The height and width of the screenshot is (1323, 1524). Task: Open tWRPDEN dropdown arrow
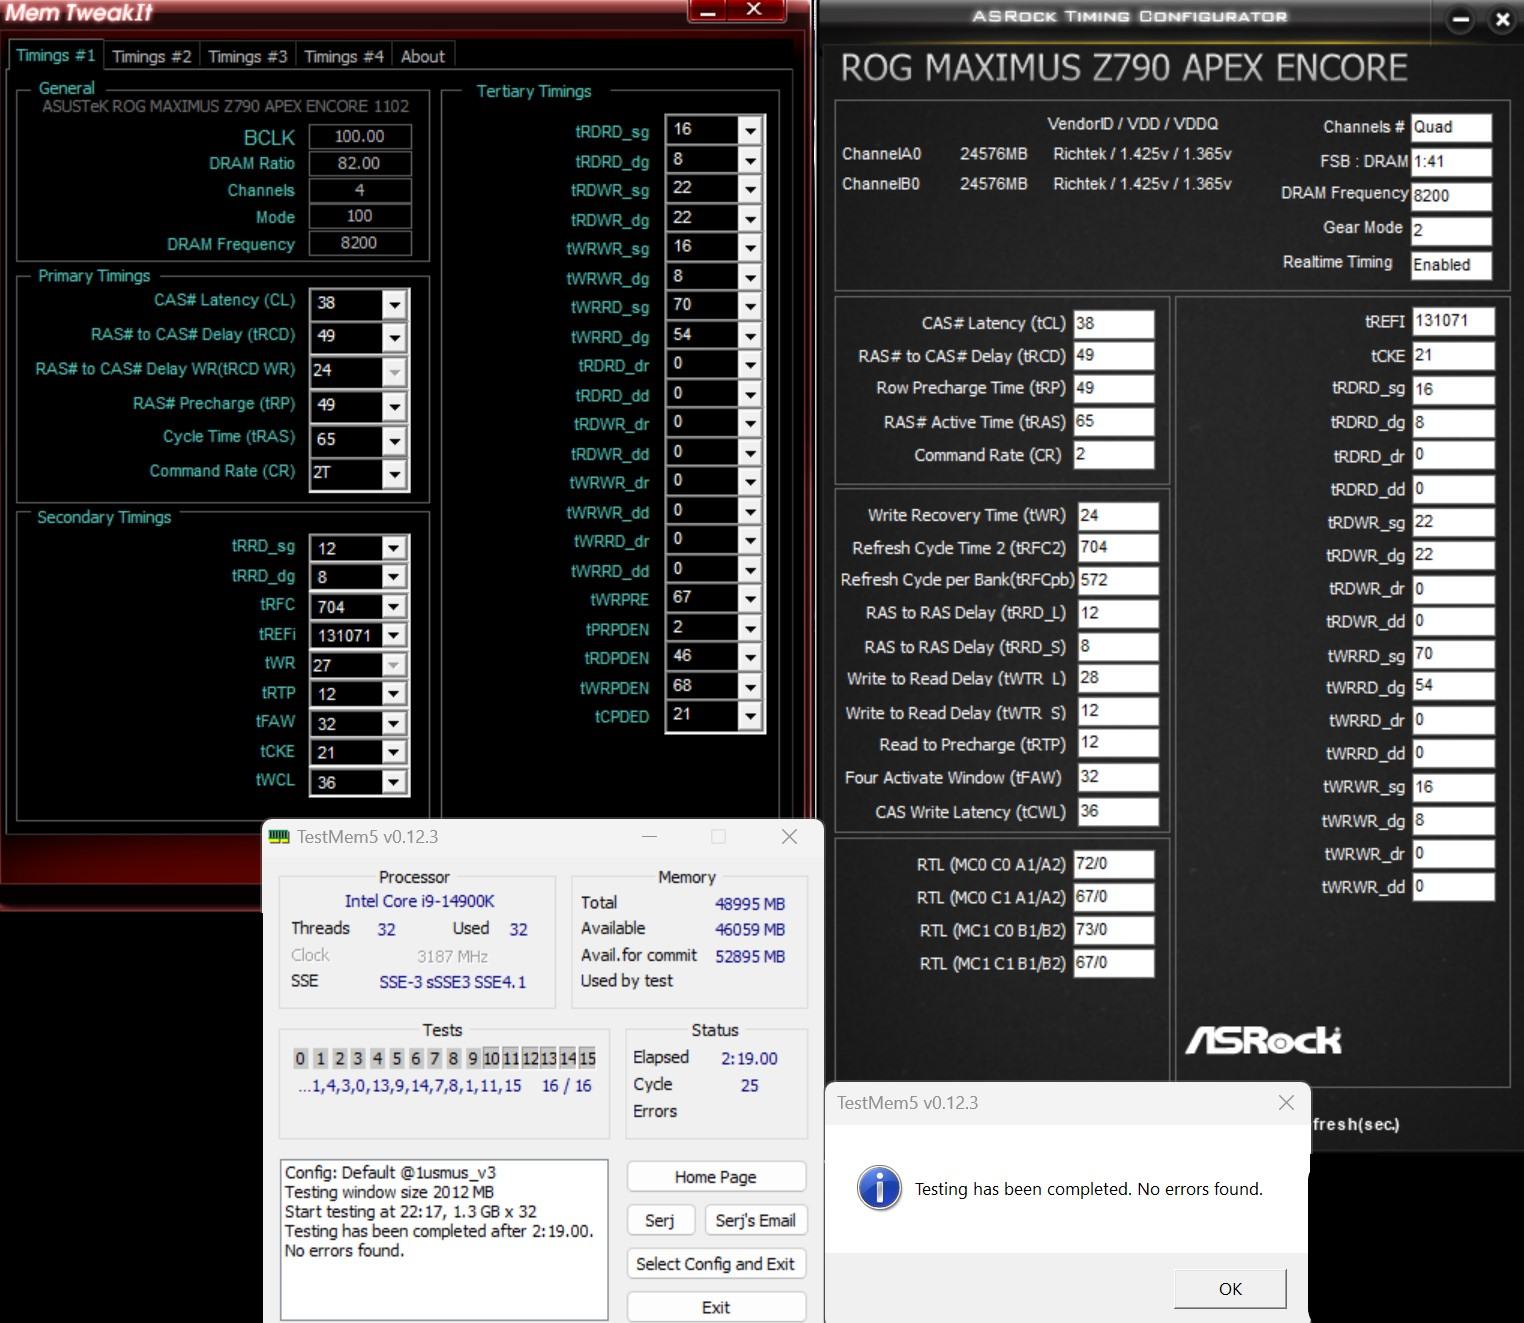pyautogui.click(x=750, y=686)
